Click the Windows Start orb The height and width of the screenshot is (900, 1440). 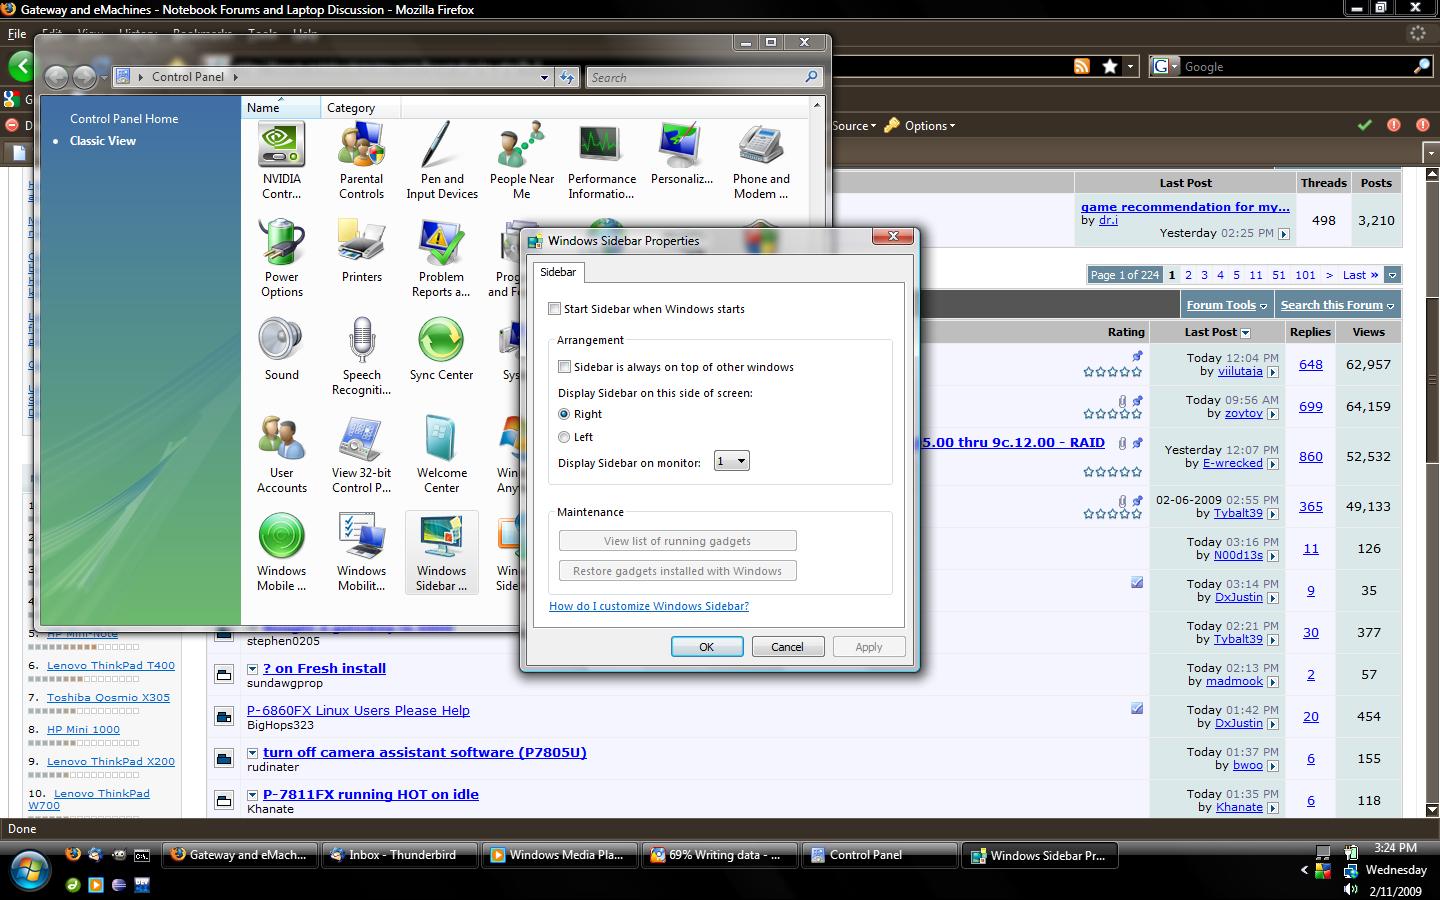(x=28, y=869)
